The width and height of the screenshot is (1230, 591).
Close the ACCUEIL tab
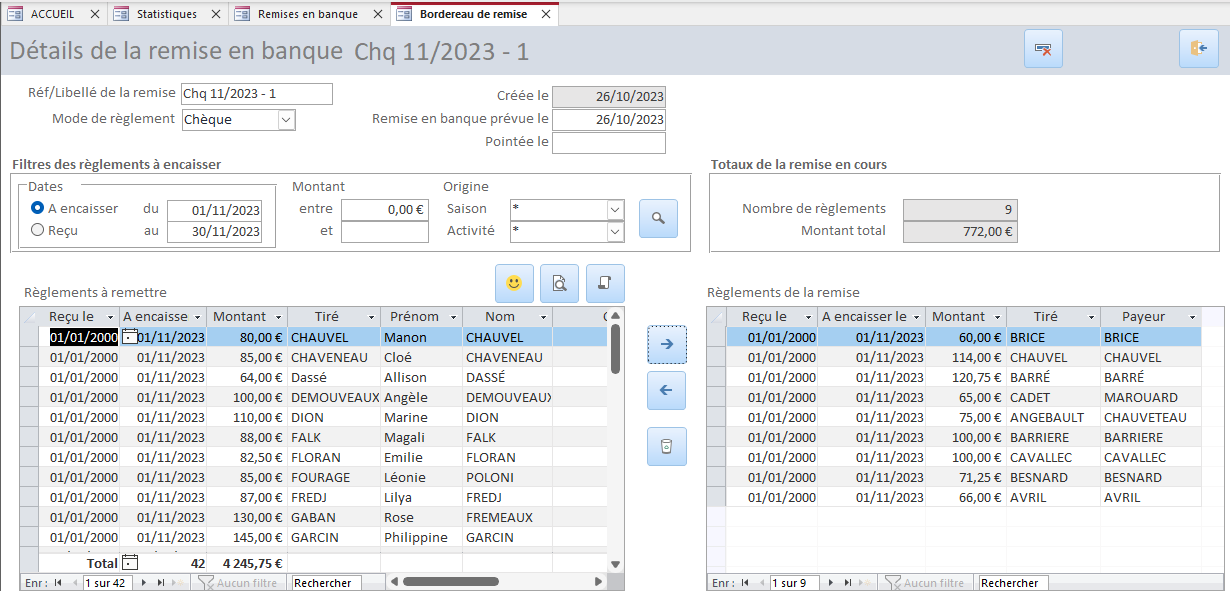93,14
